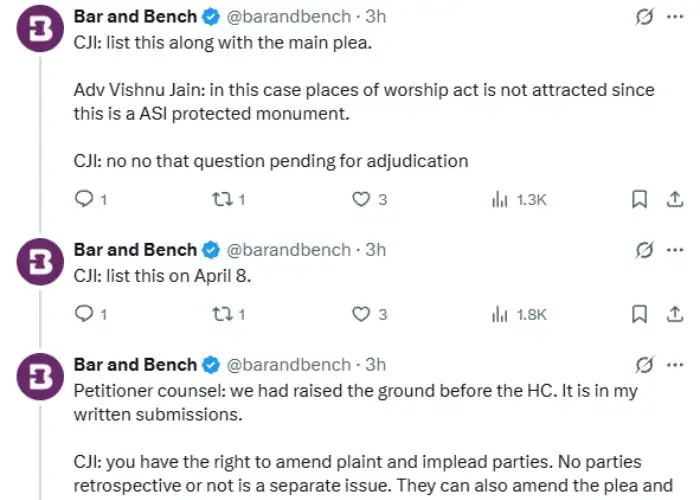The image size is (700, 500).
Task: View analytics showing 1.8K views
Action: pyautogui.click(x=519, y=315)
